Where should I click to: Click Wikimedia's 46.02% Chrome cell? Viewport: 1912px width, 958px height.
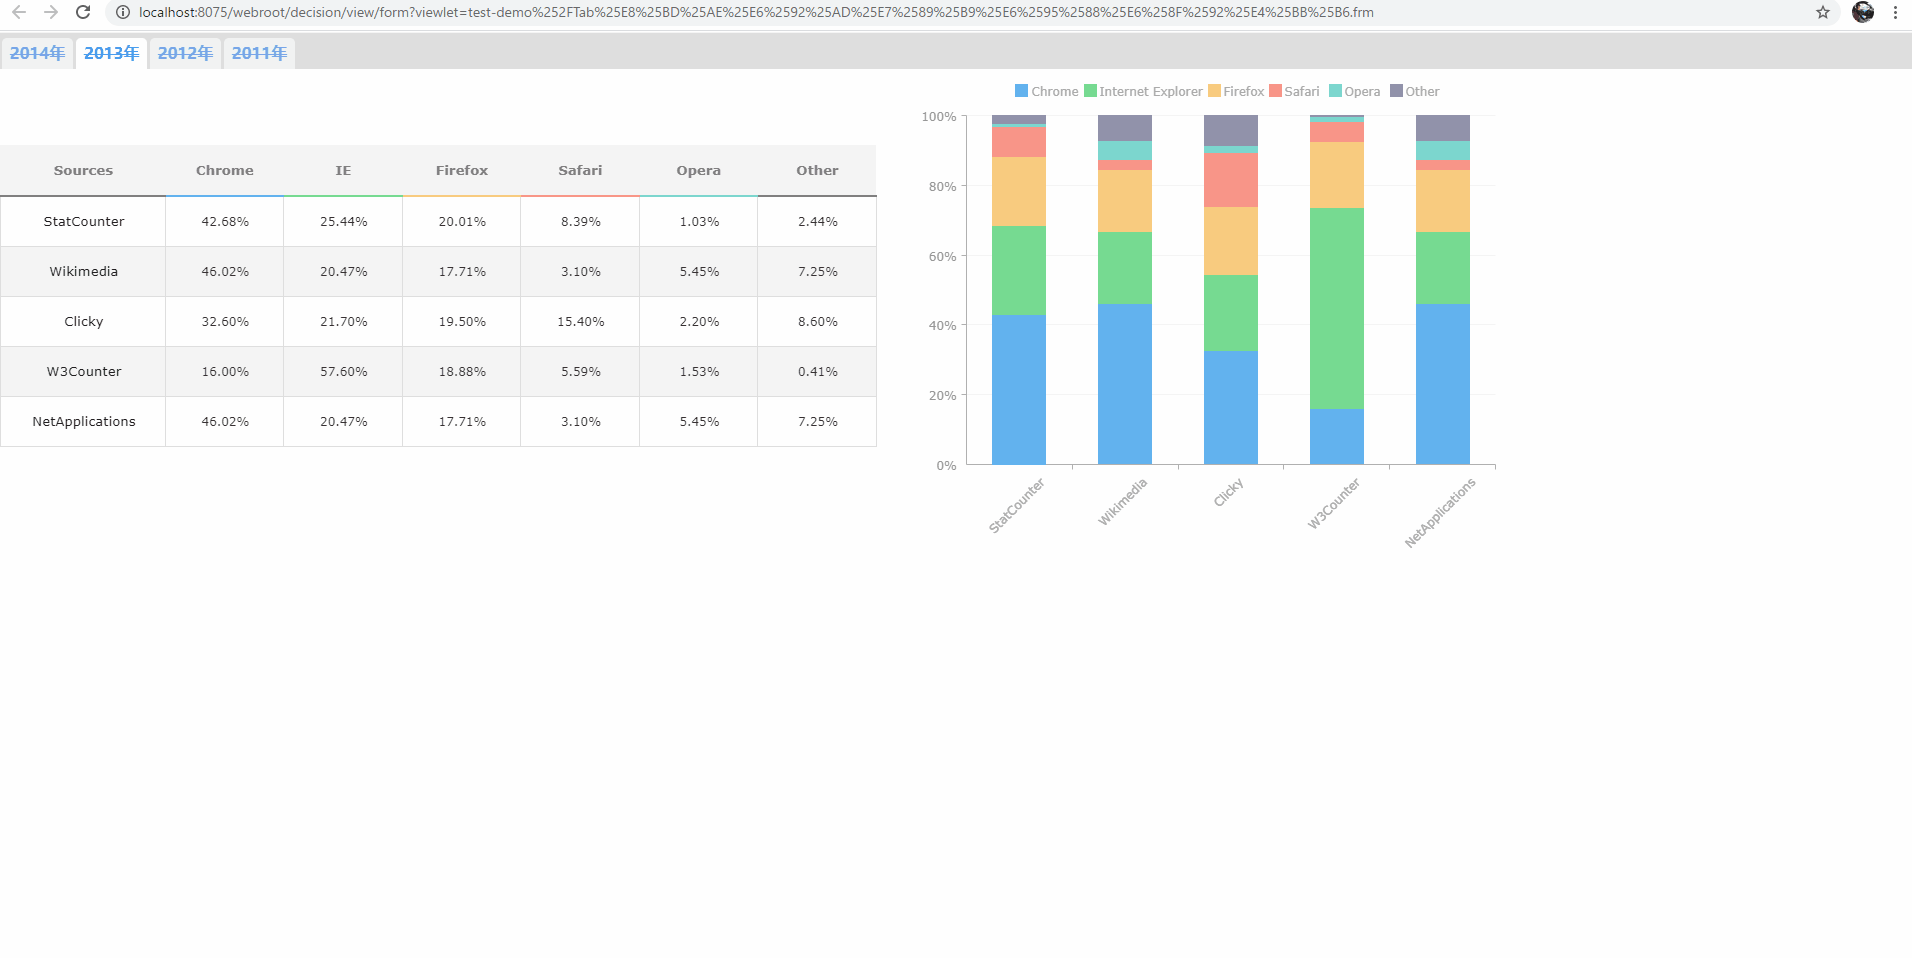pos(225,272)
